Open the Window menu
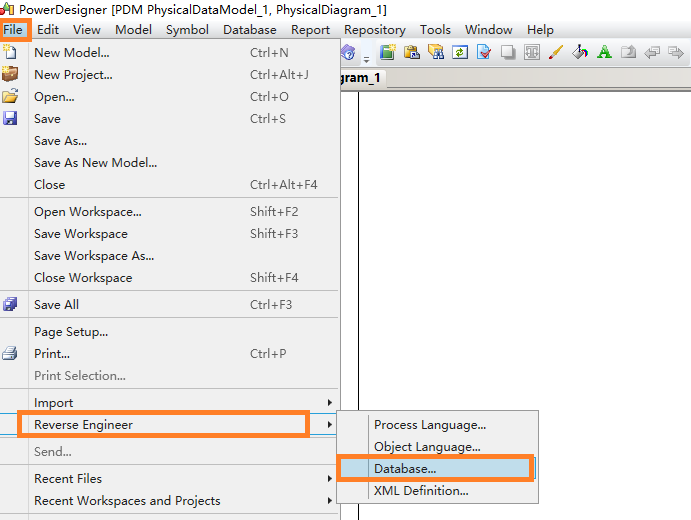This screenshot has width=691, height=520. pyautogui.click(x=488, y=30)
